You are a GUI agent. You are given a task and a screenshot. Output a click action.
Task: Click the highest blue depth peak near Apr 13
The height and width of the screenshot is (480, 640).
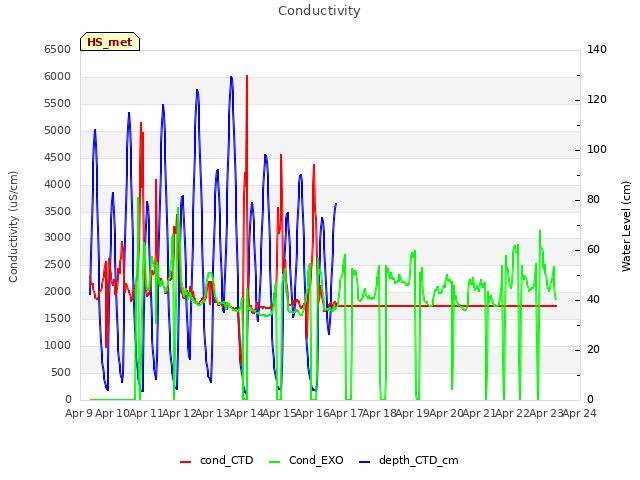(x=231, y=78)
